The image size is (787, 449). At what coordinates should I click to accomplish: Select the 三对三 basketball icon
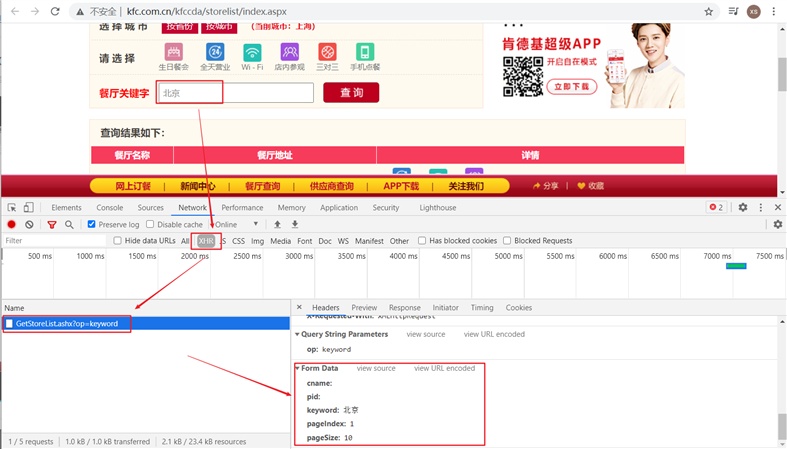327,52
